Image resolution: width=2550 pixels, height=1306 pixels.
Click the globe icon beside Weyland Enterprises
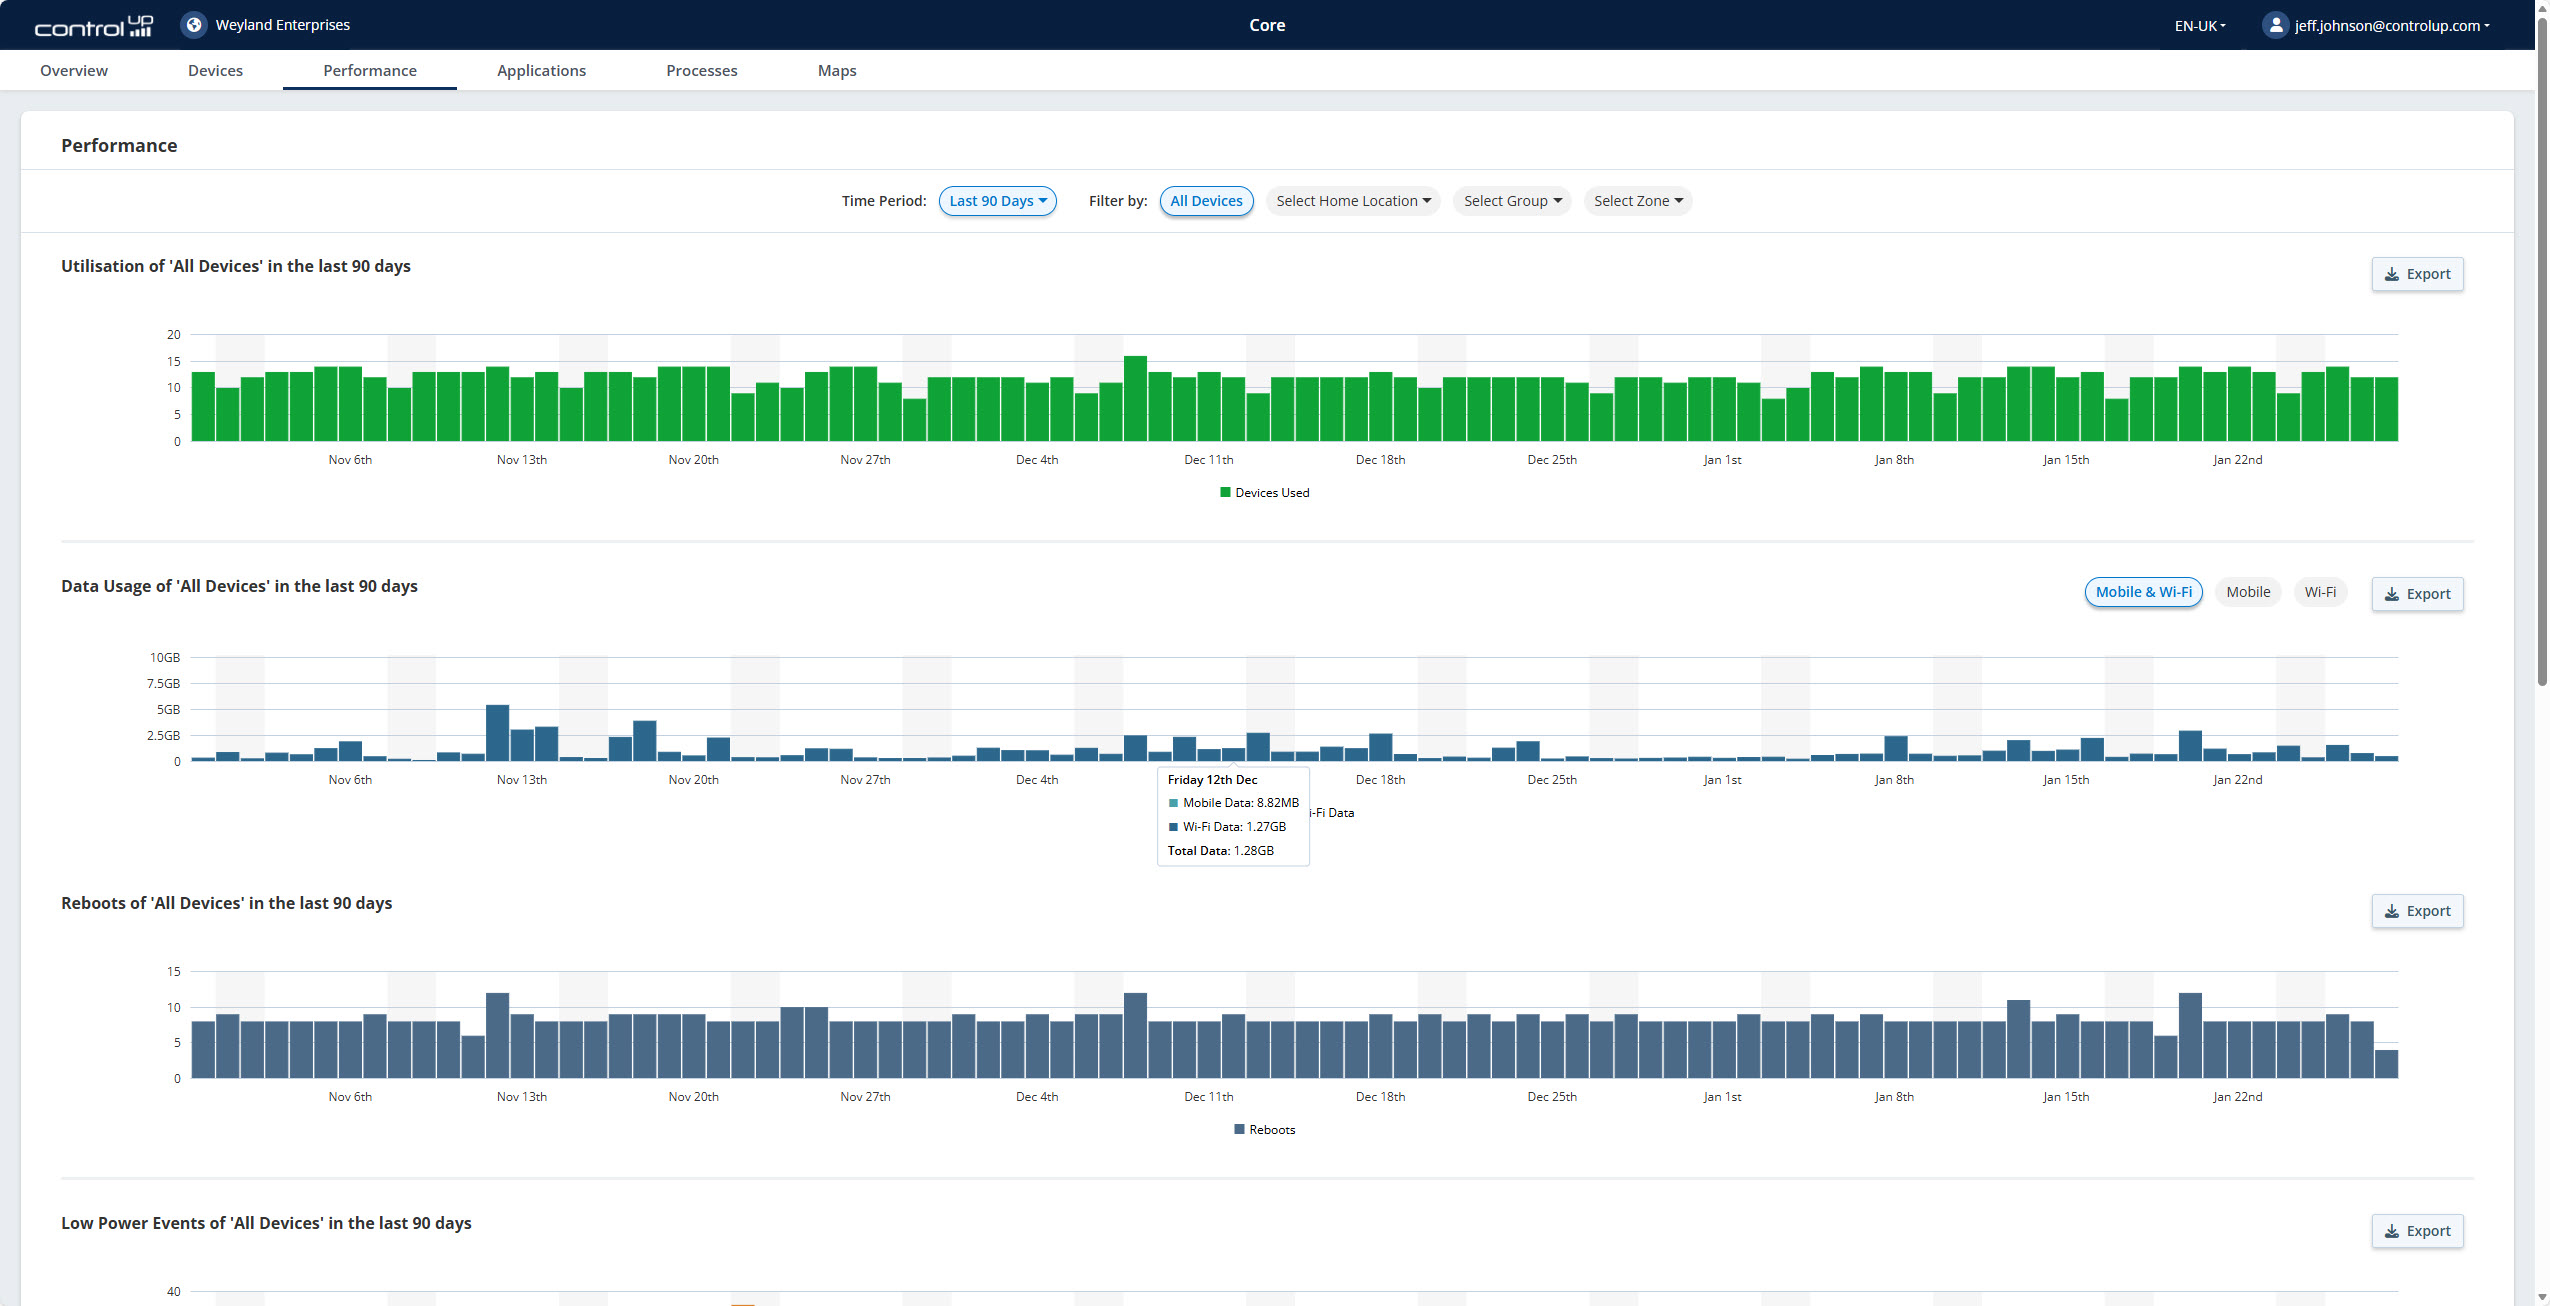click(194, 25)
